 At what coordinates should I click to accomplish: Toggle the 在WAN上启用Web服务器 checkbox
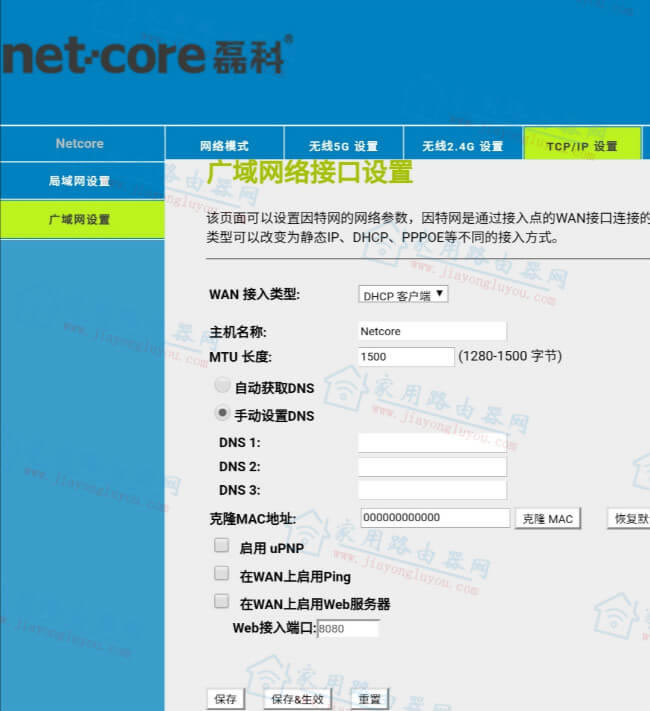[221, 601]
